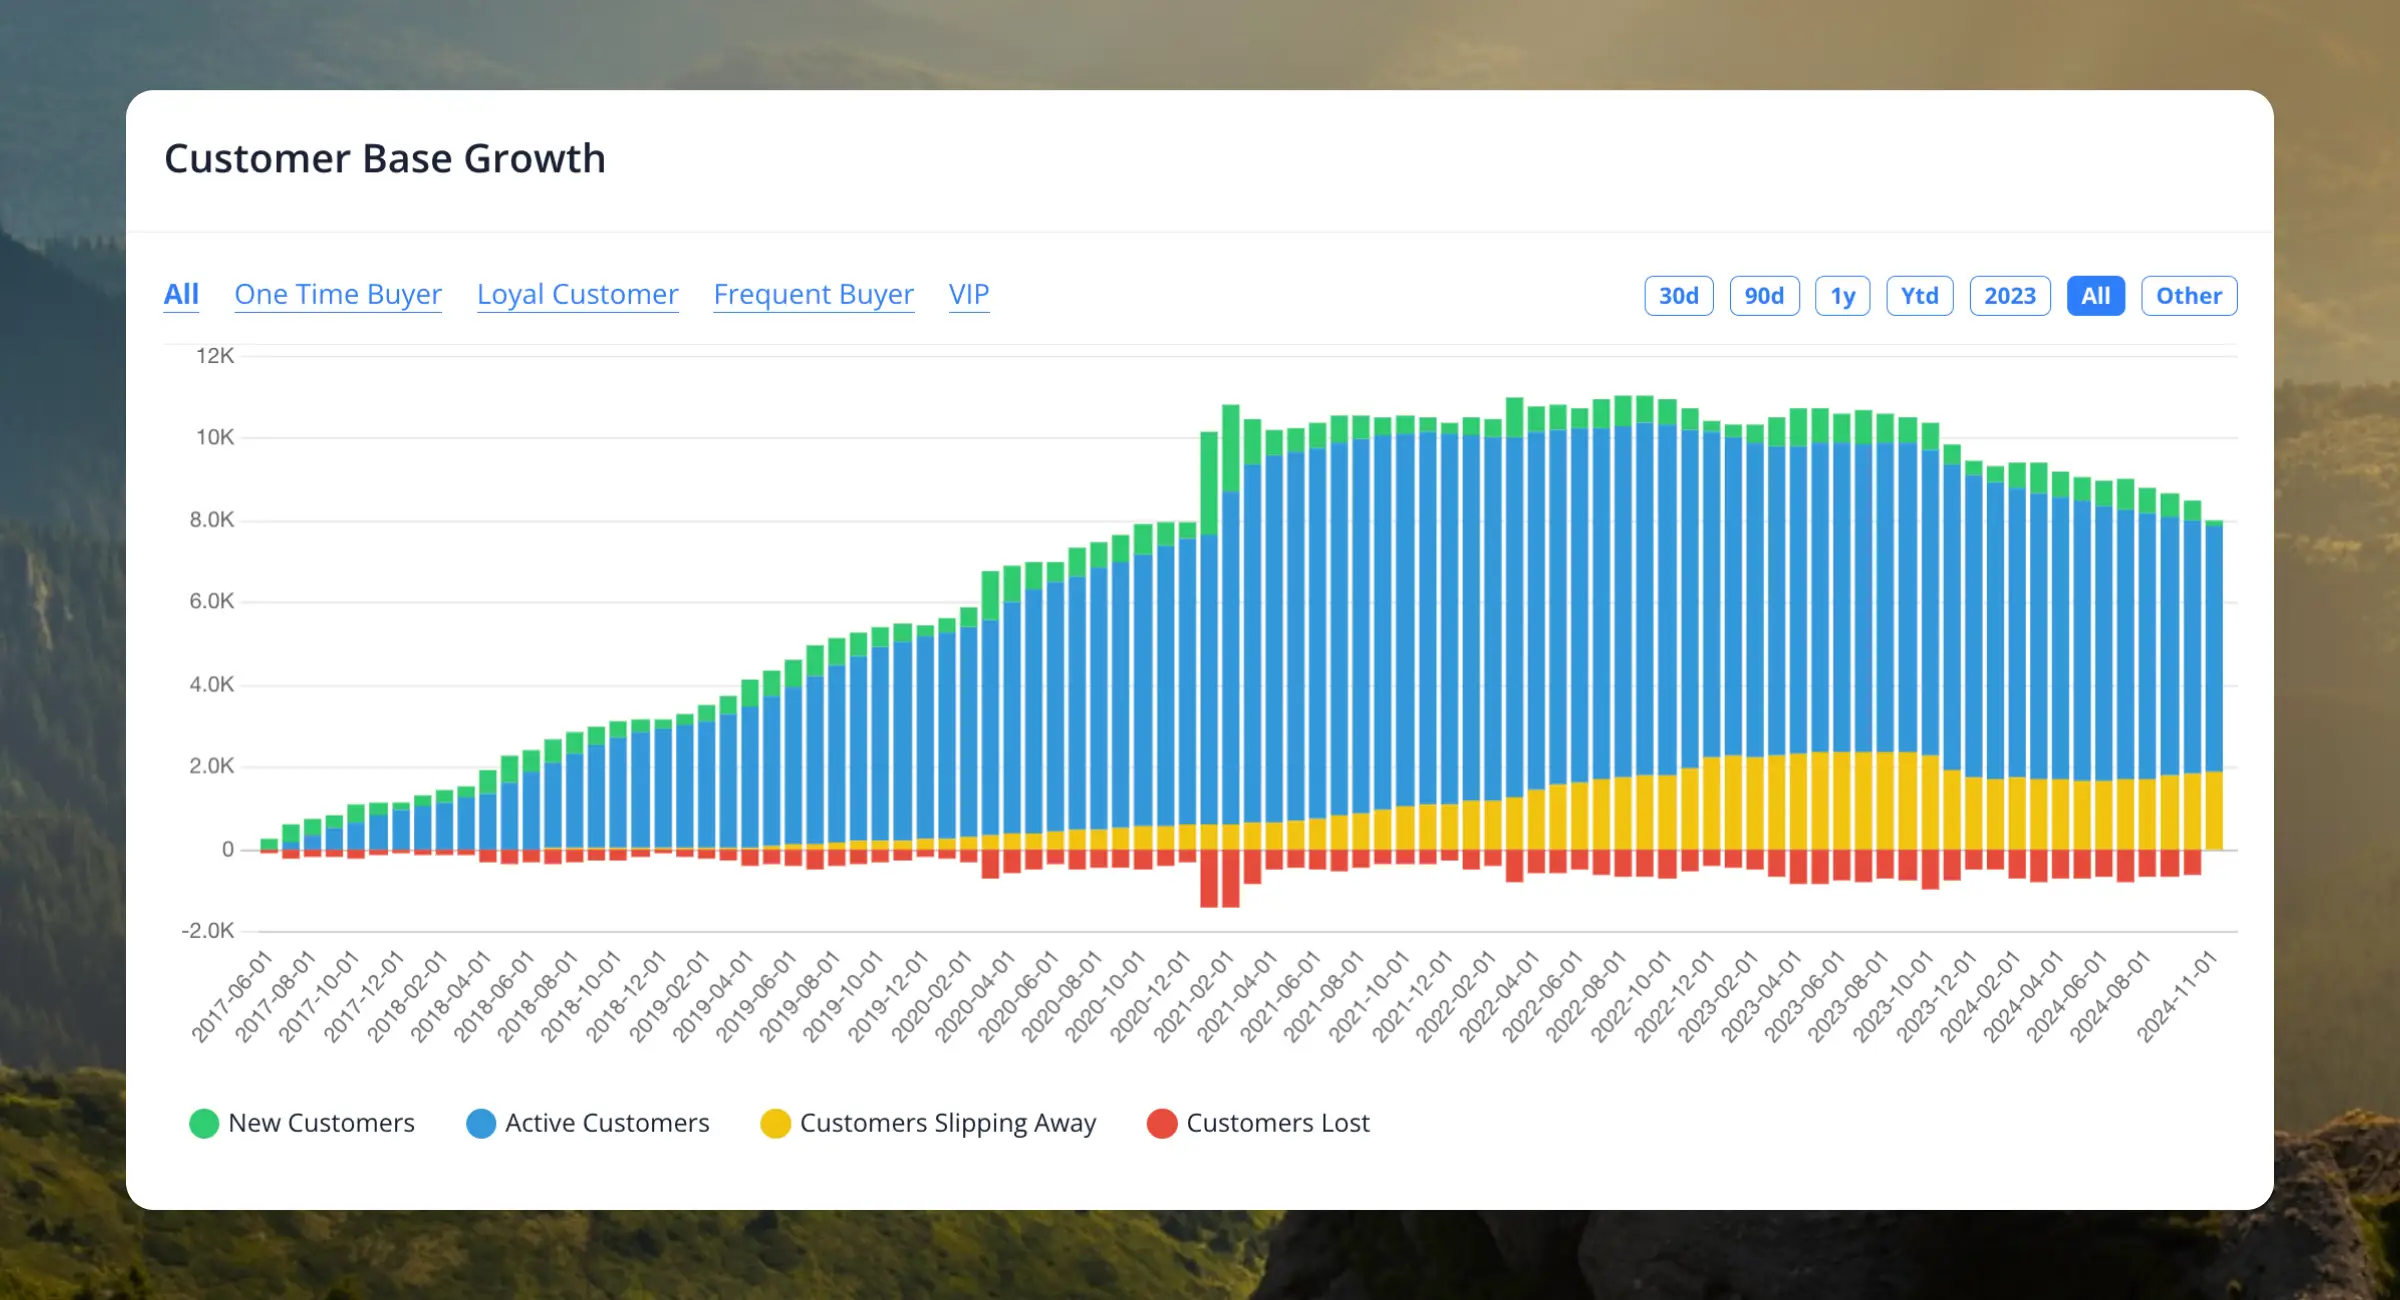Choose the 90d date range
2400x1300 pixels.
[1764, 296]
